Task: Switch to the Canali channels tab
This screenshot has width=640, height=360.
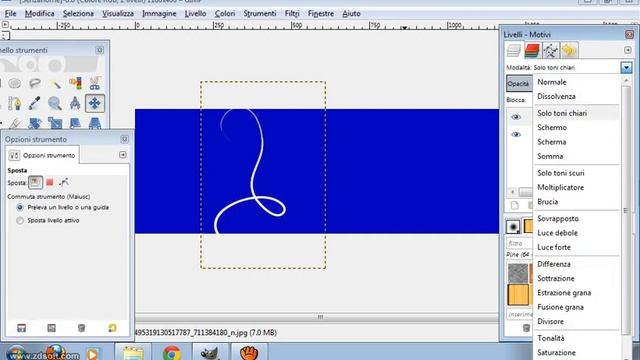Action: (x=532, y=50)
